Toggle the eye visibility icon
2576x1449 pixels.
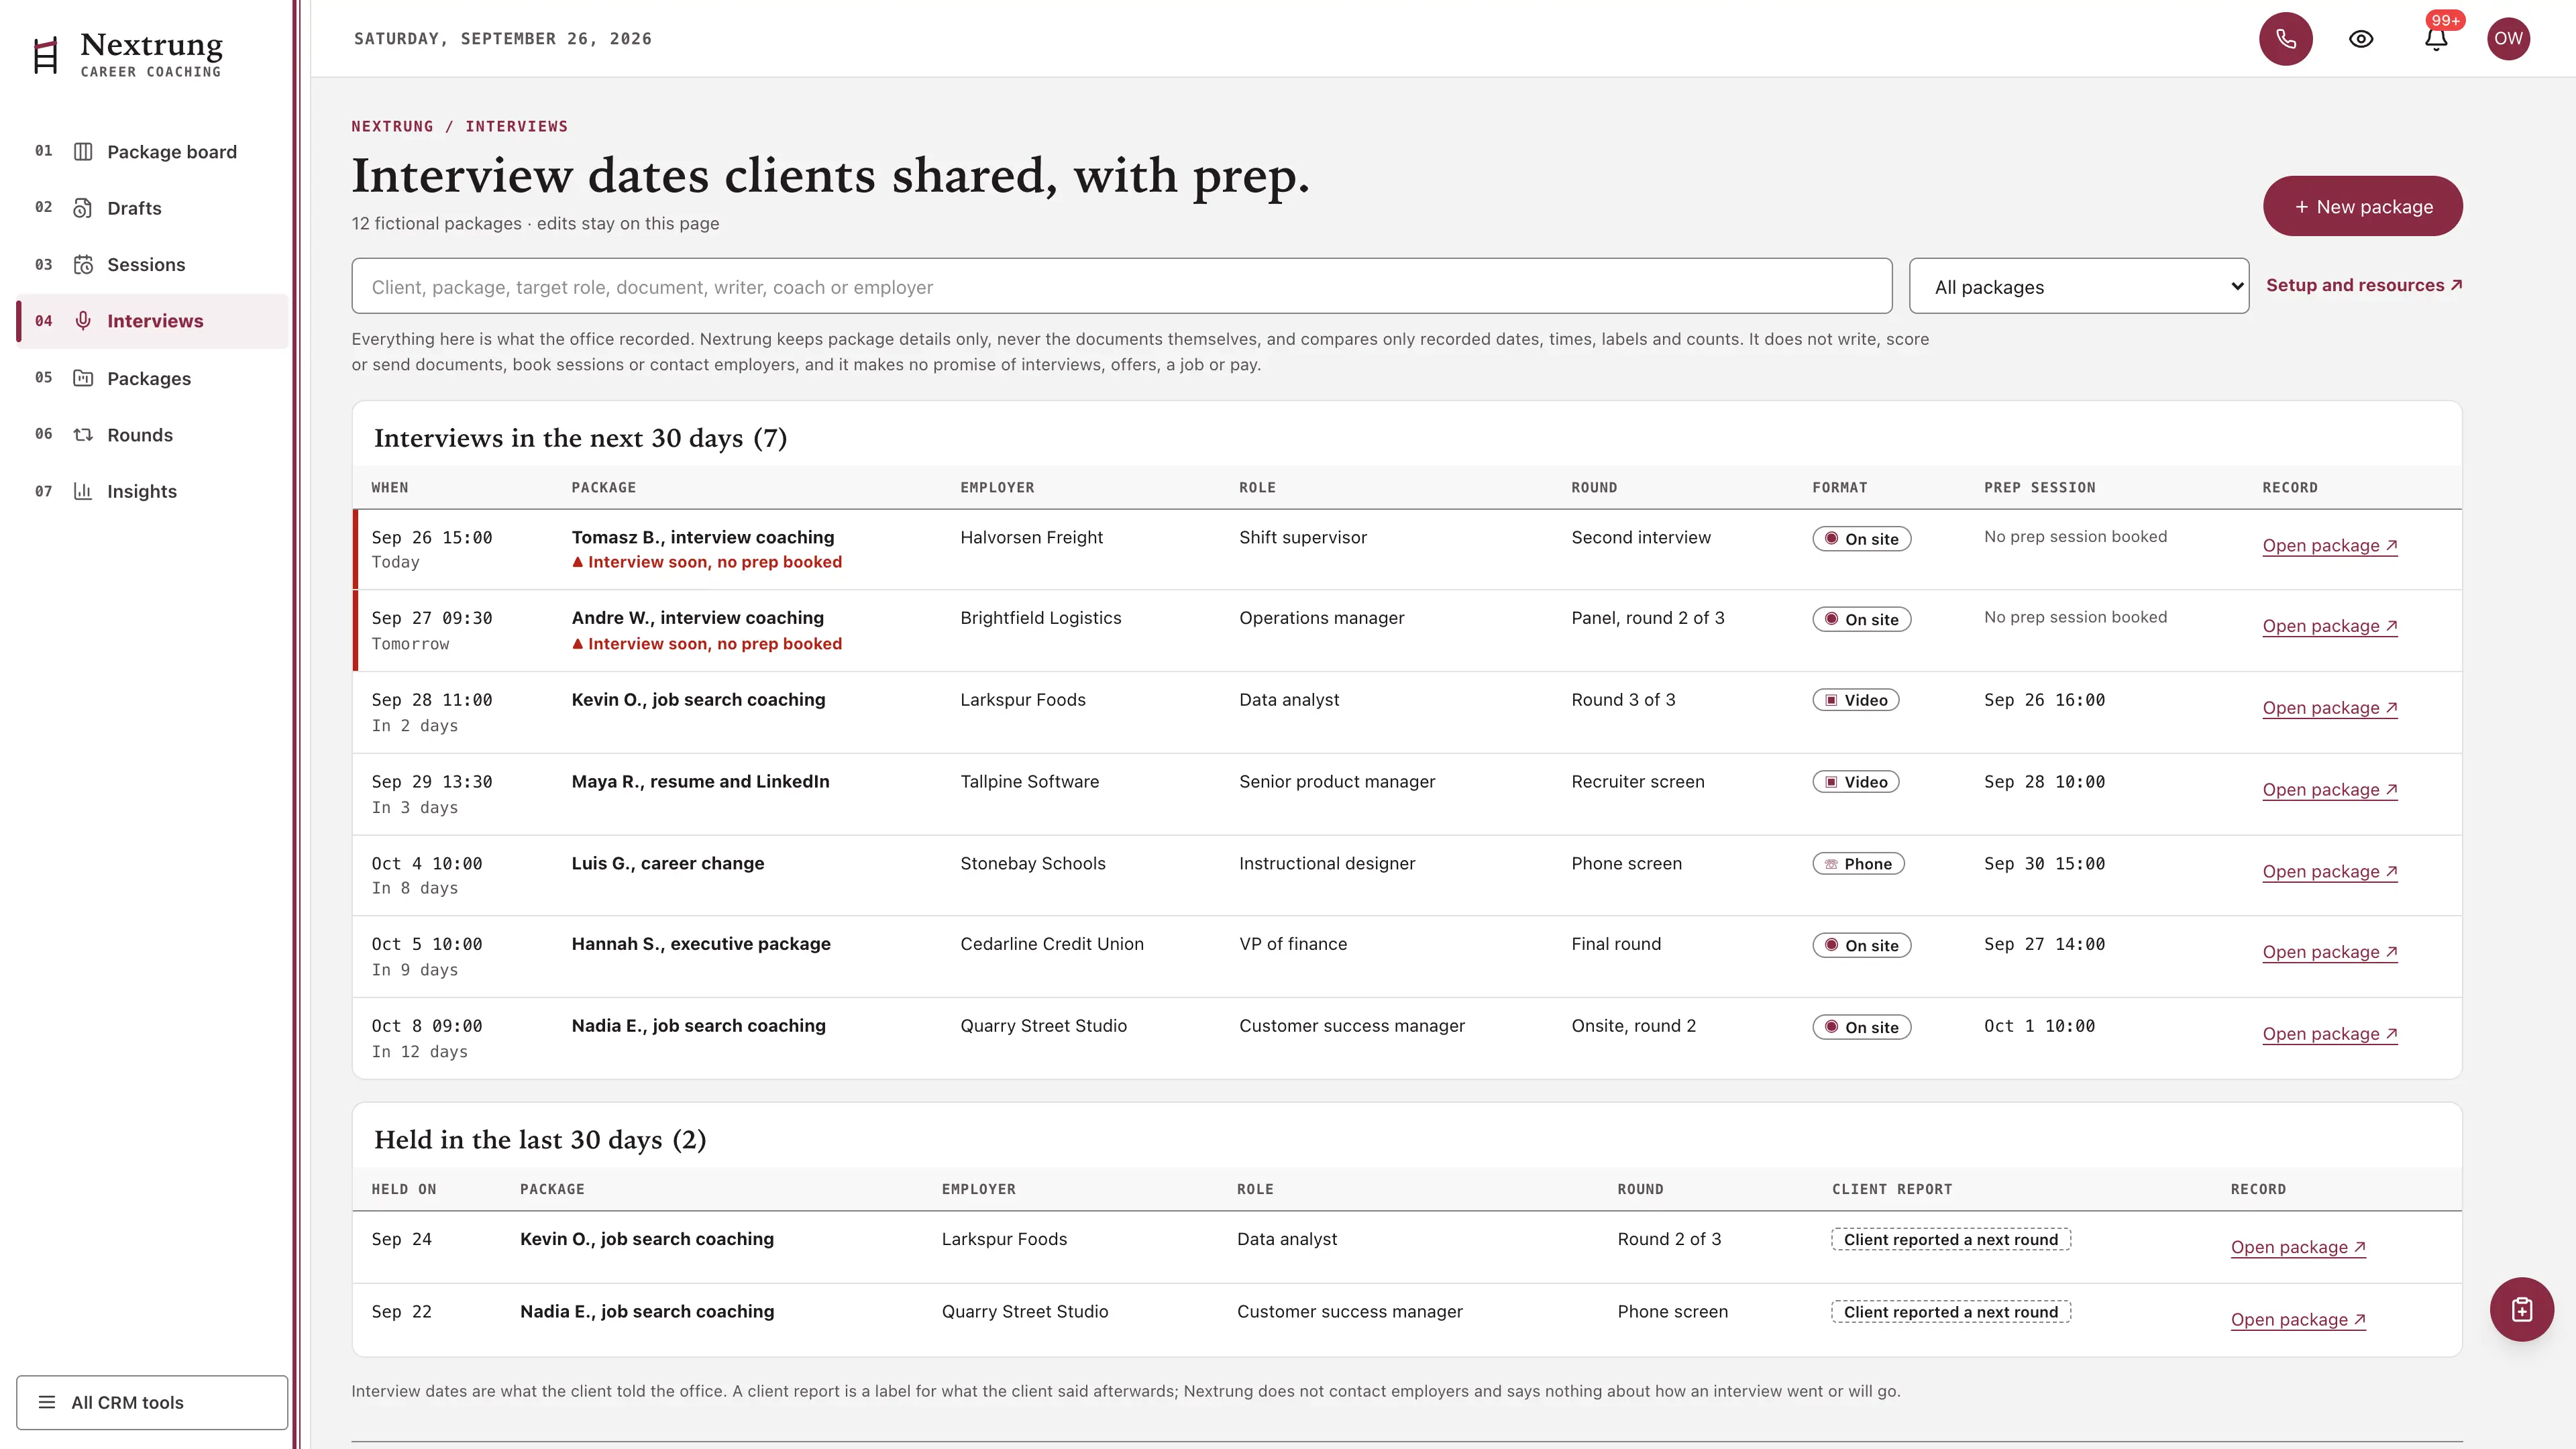pos(2361,39)
